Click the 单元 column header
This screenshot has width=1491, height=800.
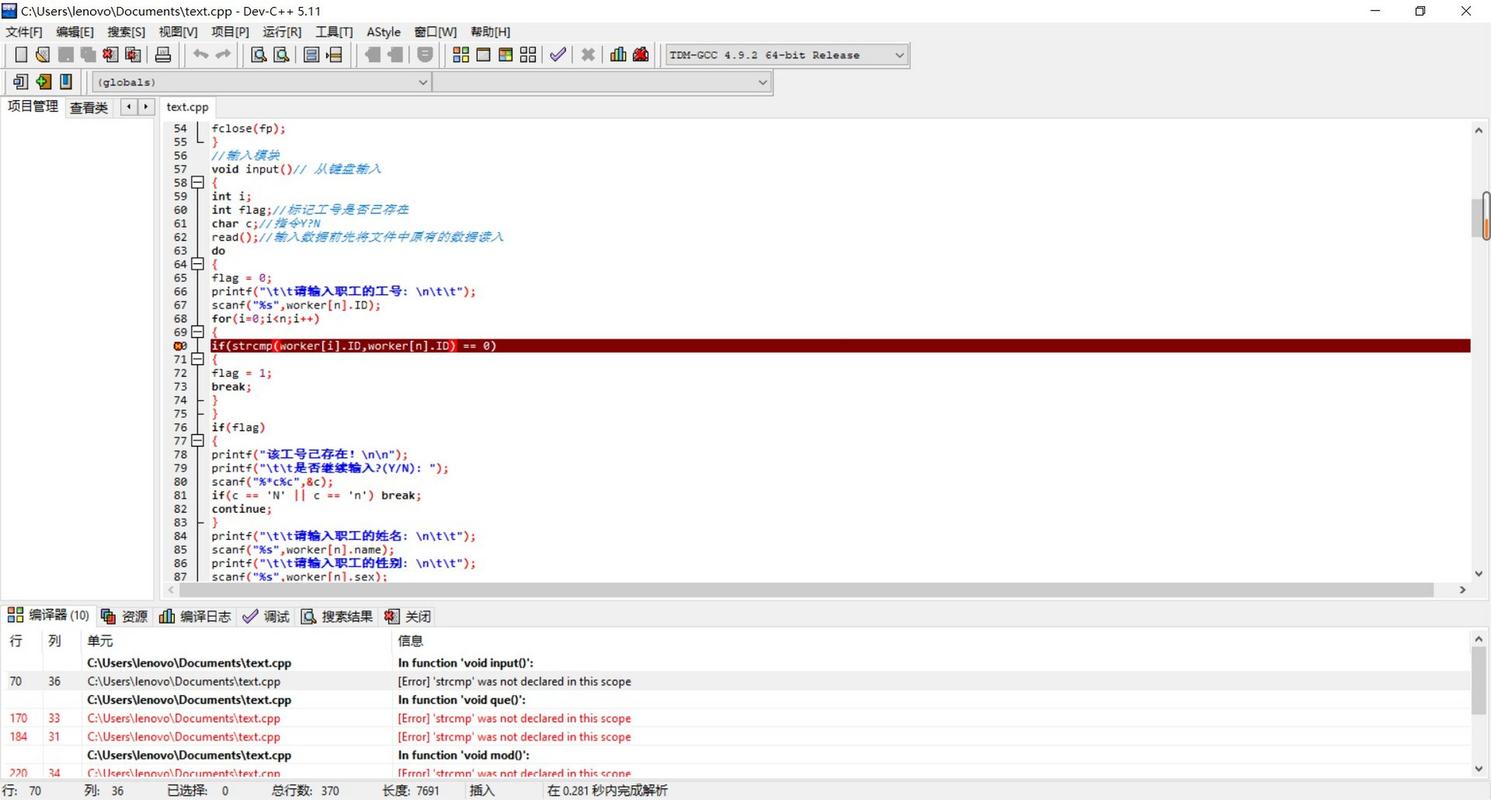pos(100,641)
